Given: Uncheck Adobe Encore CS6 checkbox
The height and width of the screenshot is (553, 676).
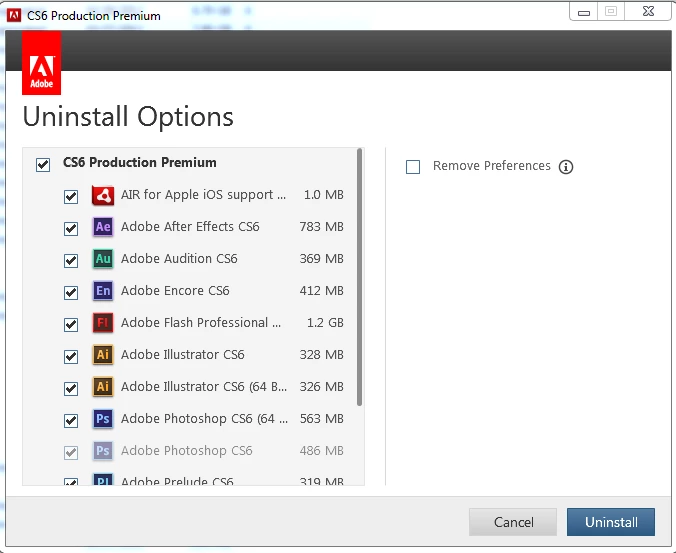Looking at the screenshot, I should point(71,293).
